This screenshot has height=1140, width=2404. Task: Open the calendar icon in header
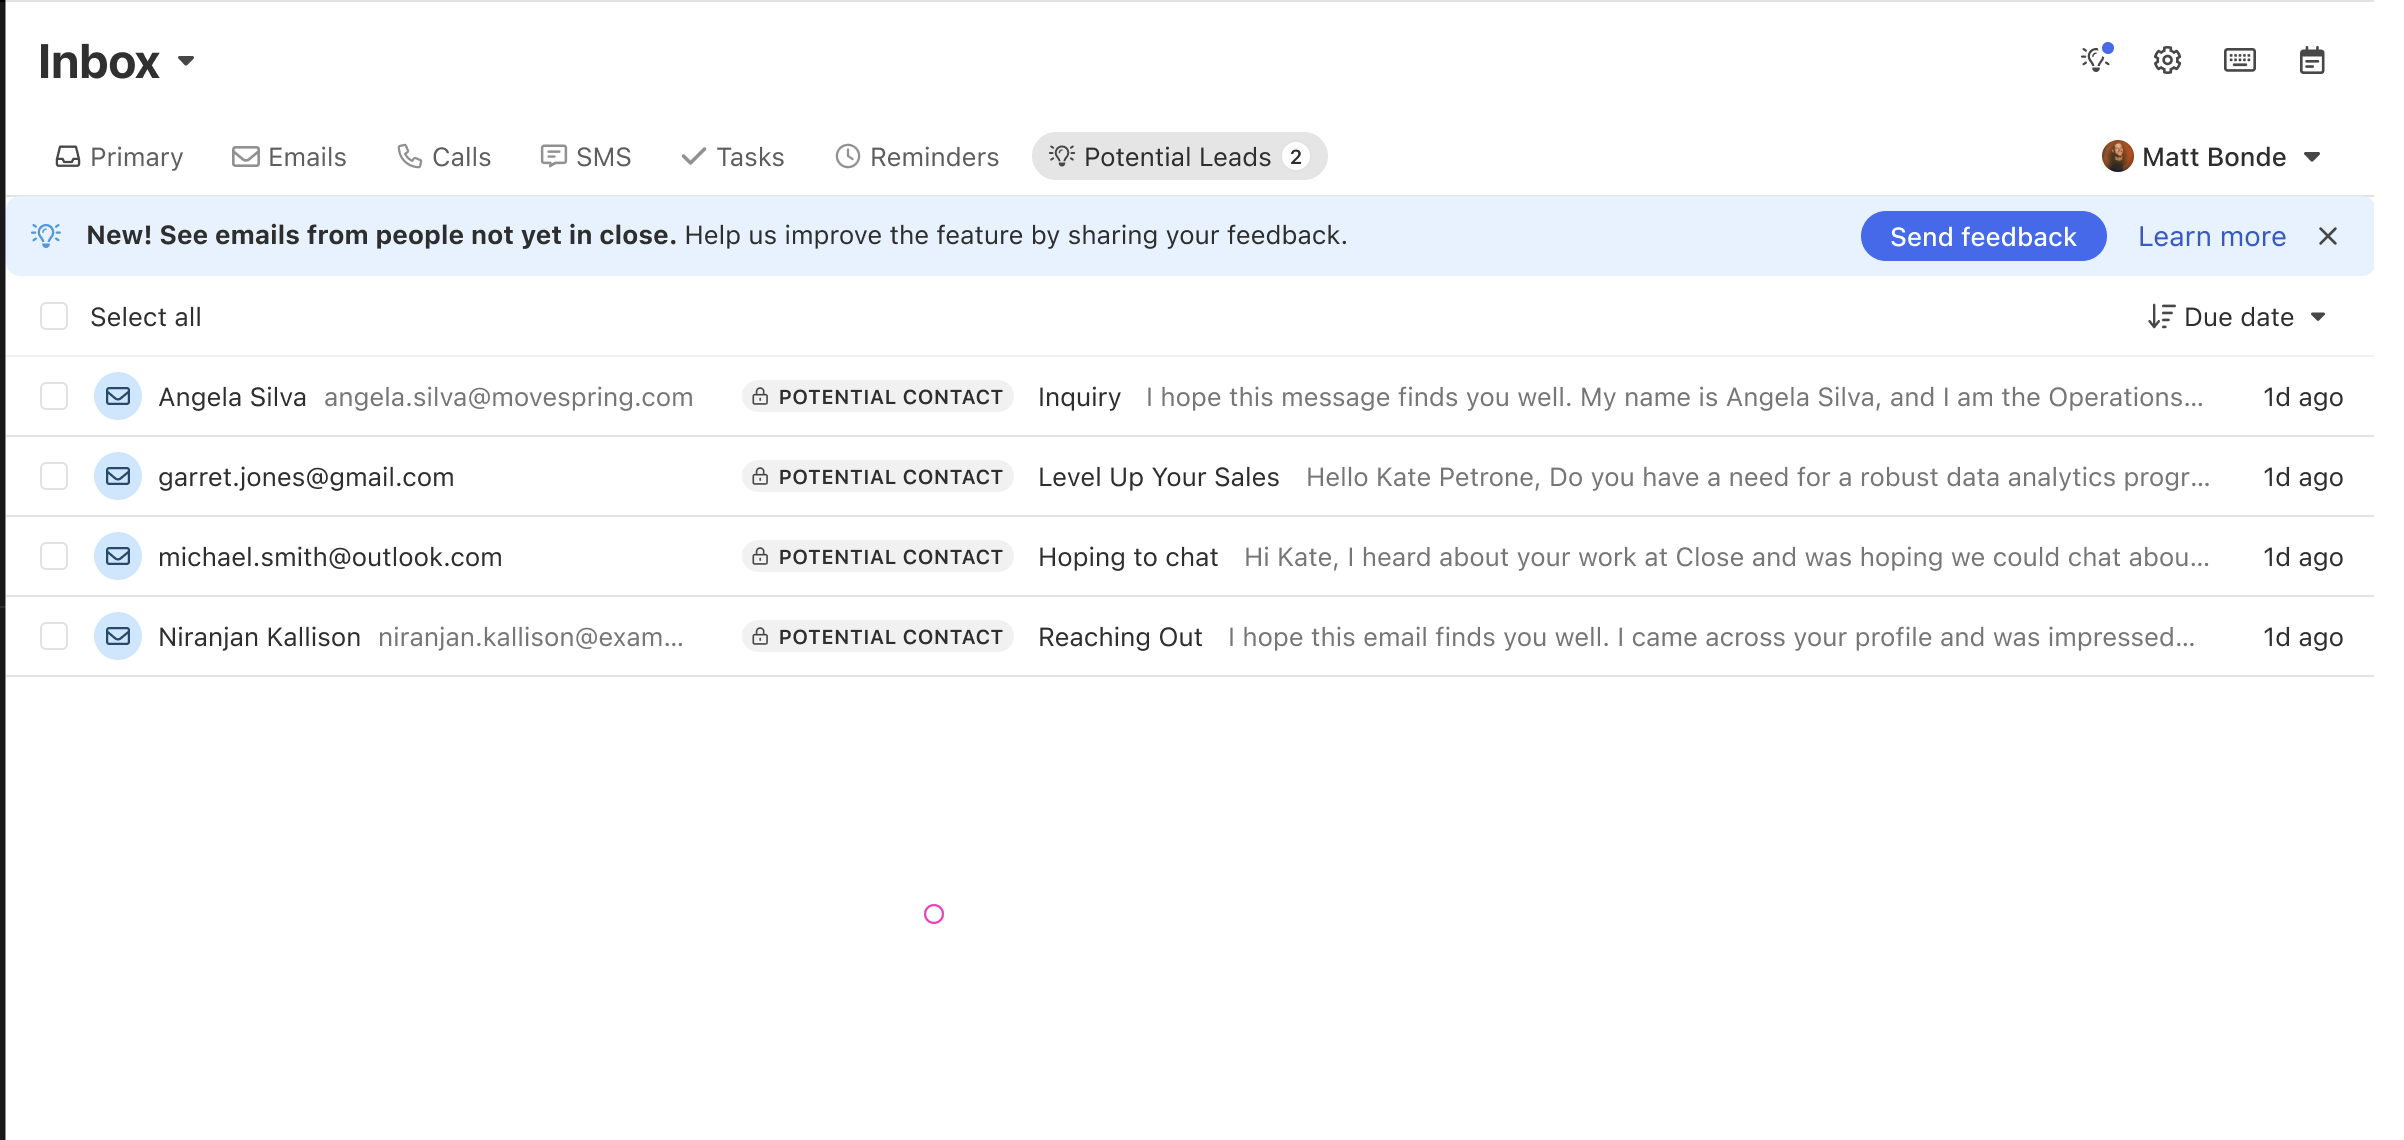[2311, 60]
